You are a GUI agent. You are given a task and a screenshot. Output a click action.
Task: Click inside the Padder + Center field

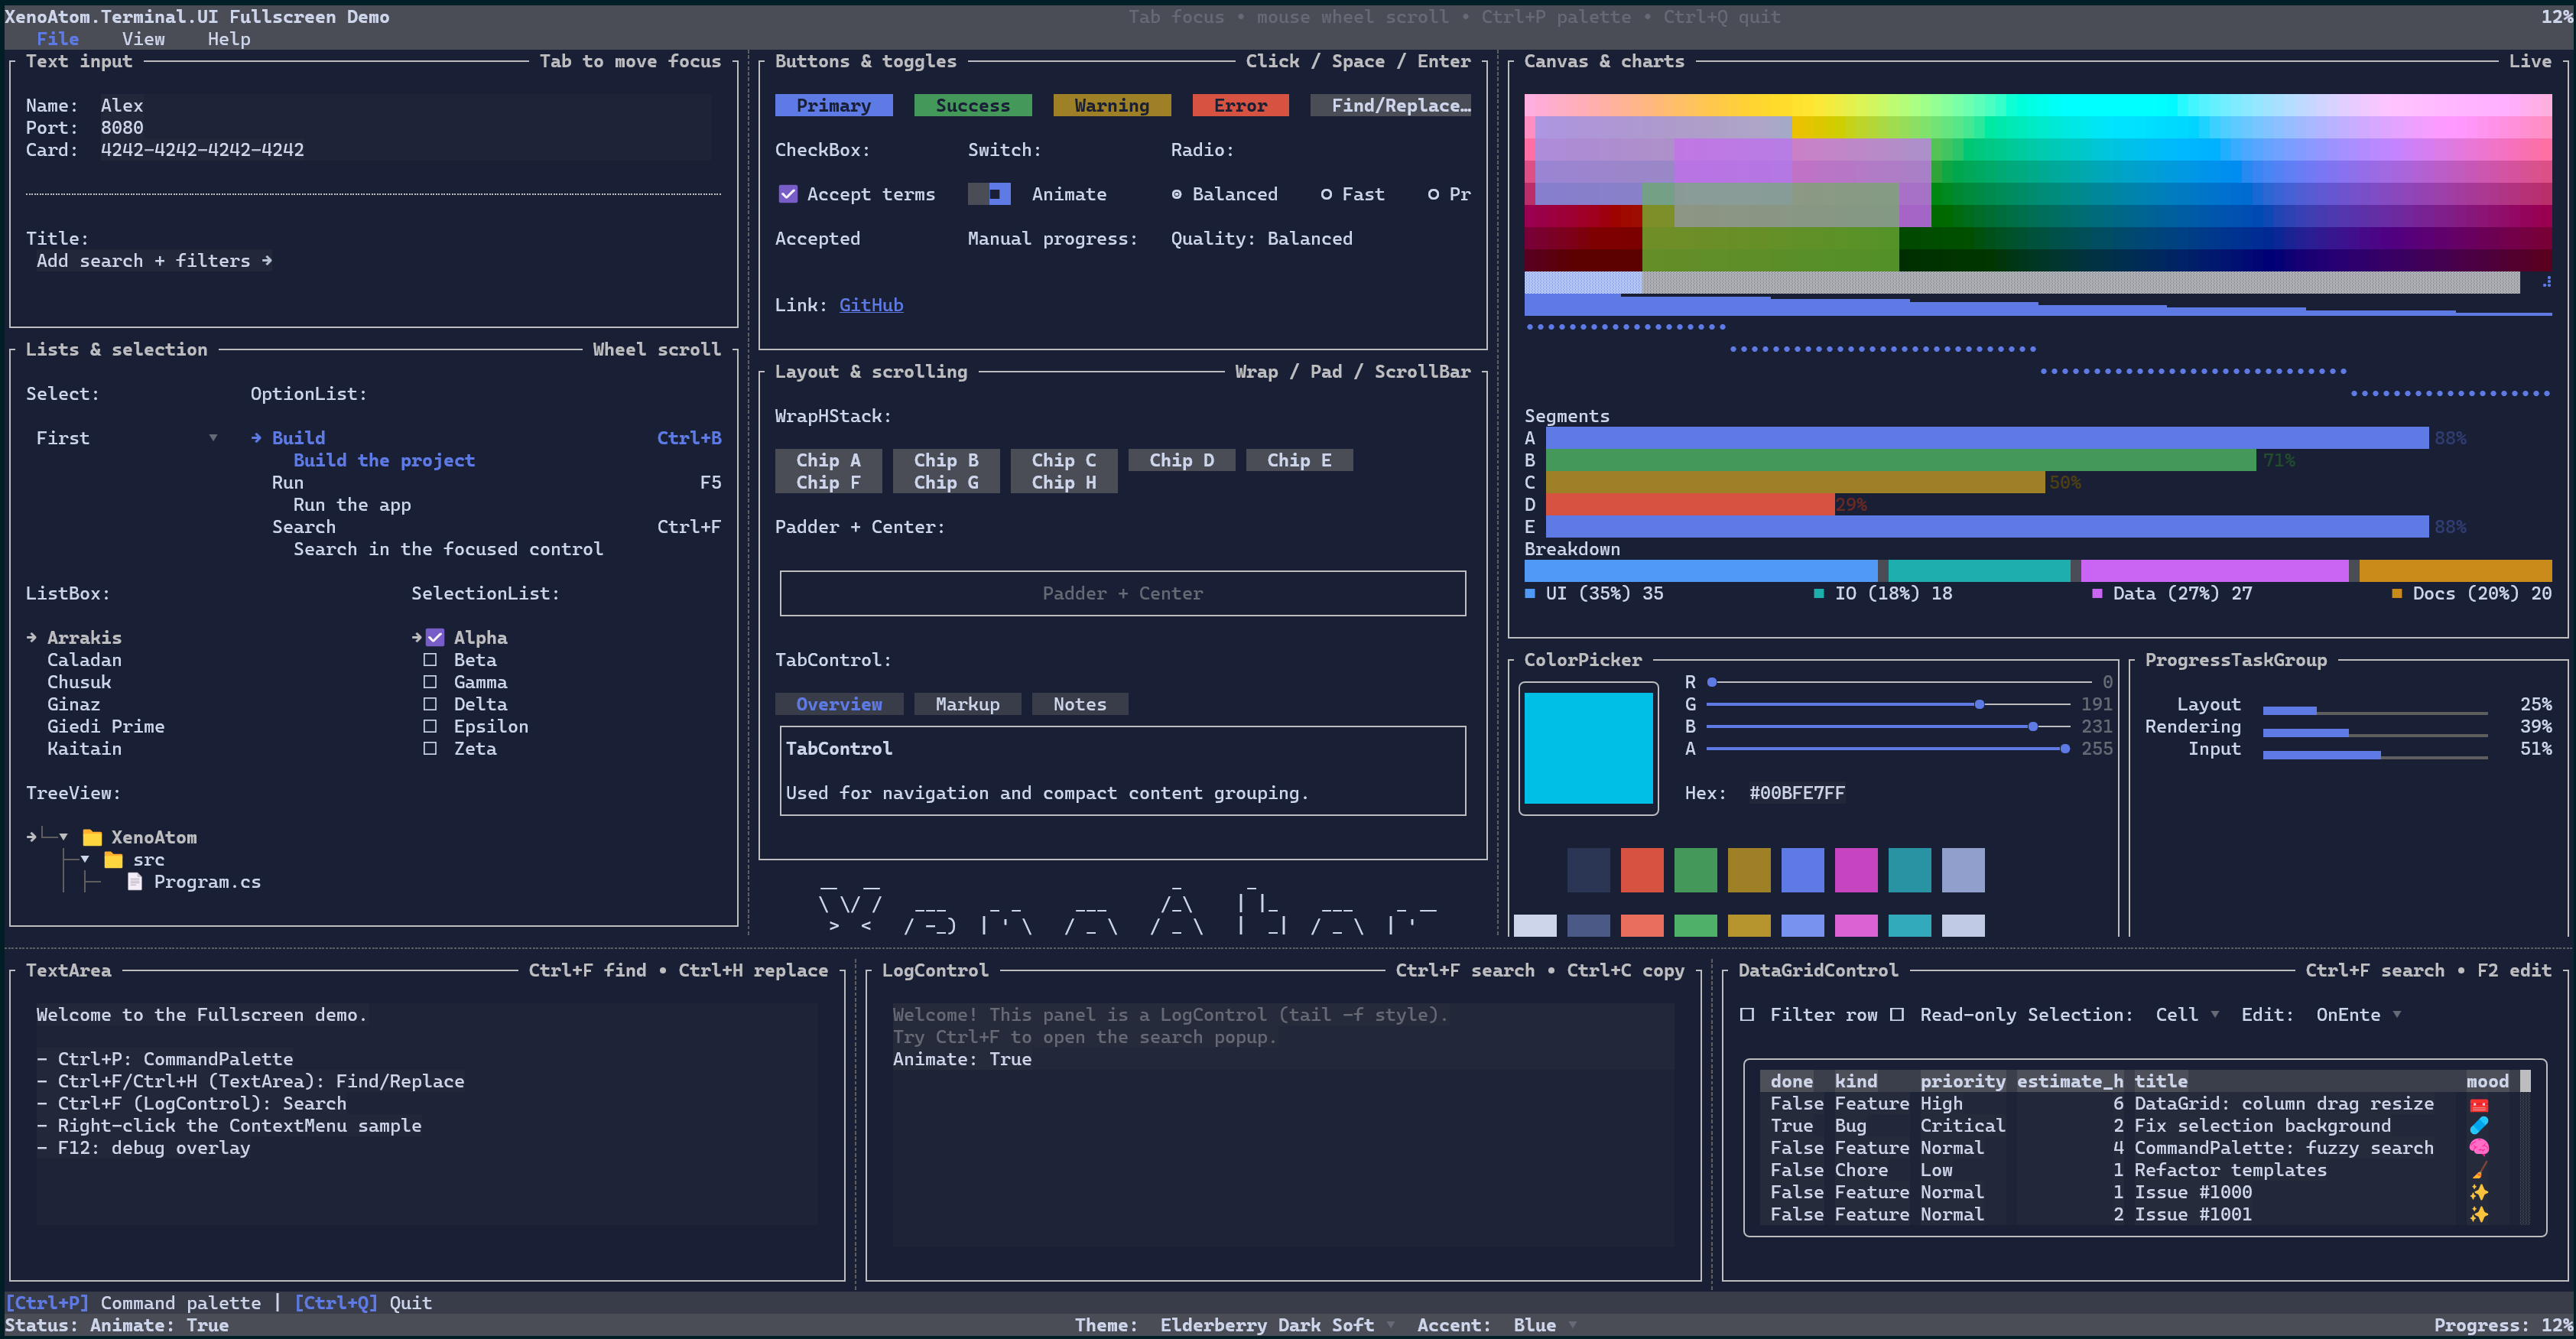pos(1122,593)
